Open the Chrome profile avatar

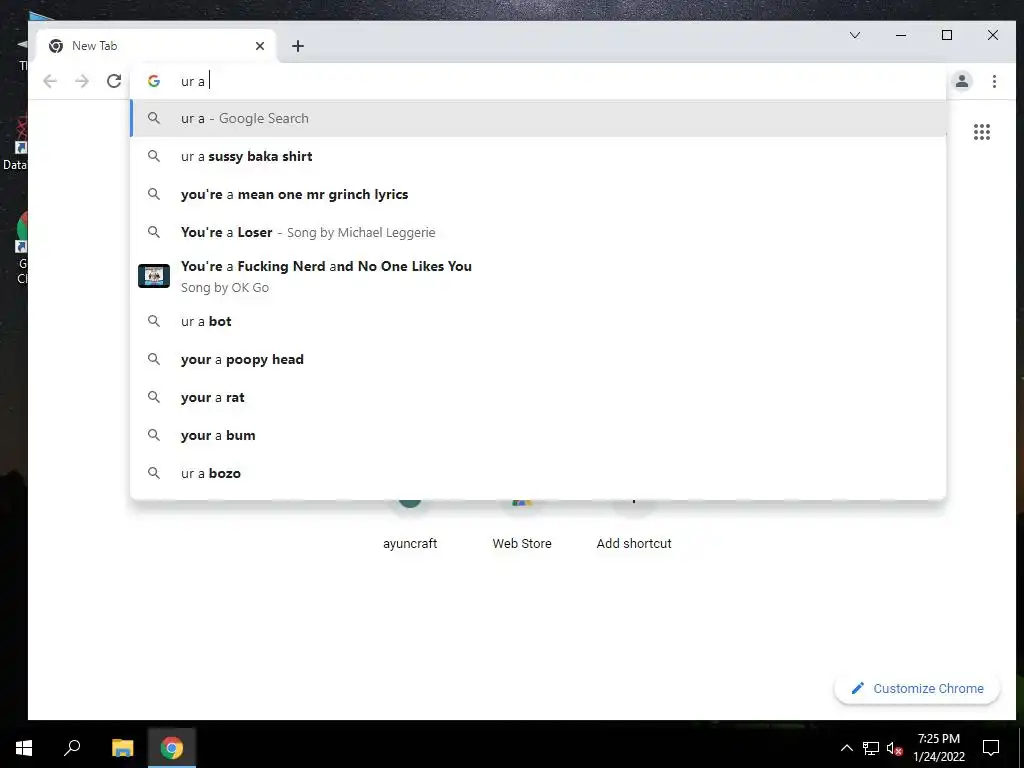pyautogui.click(x=961, y=81)
